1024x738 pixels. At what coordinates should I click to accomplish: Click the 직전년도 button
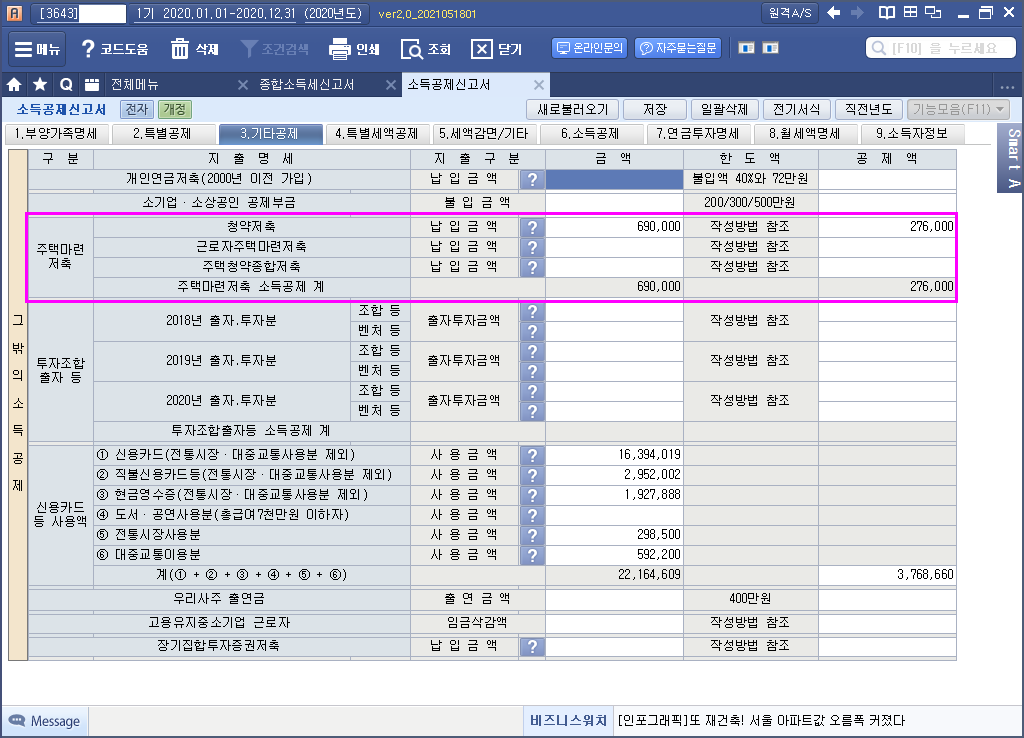[x=869, y=109]
